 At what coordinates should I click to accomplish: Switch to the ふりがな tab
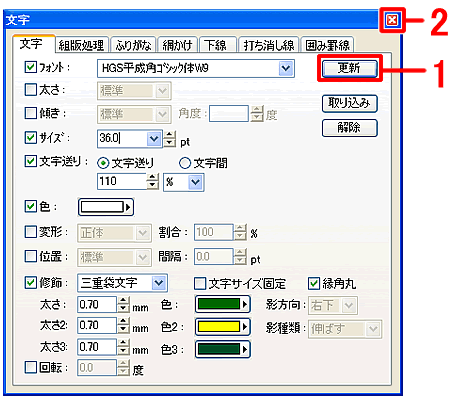(x=133, y=45)
